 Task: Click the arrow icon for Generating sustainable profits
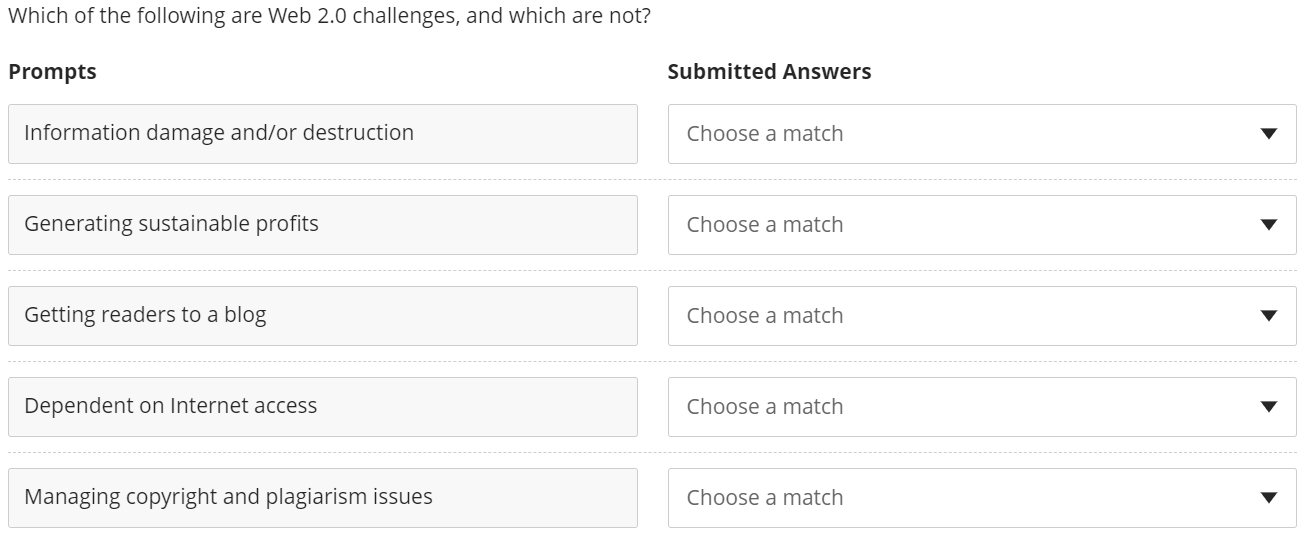[x=1269, y=225]
